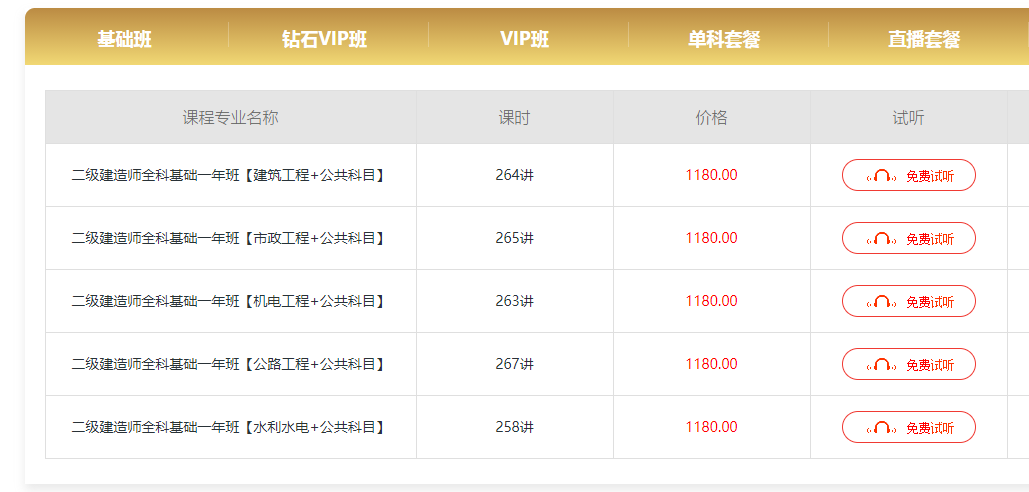Open course 二级建造师全科基础一年班【建筑工程+公共科目】
Screen dimensions: 1029x492
click(228, 175)
